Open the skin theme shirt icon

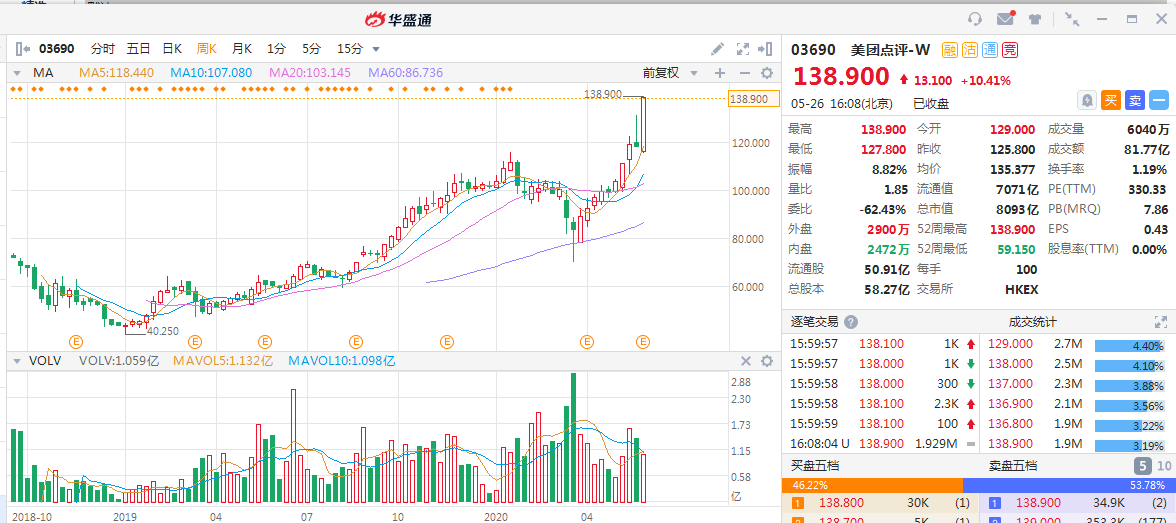tap(1035, 19)
